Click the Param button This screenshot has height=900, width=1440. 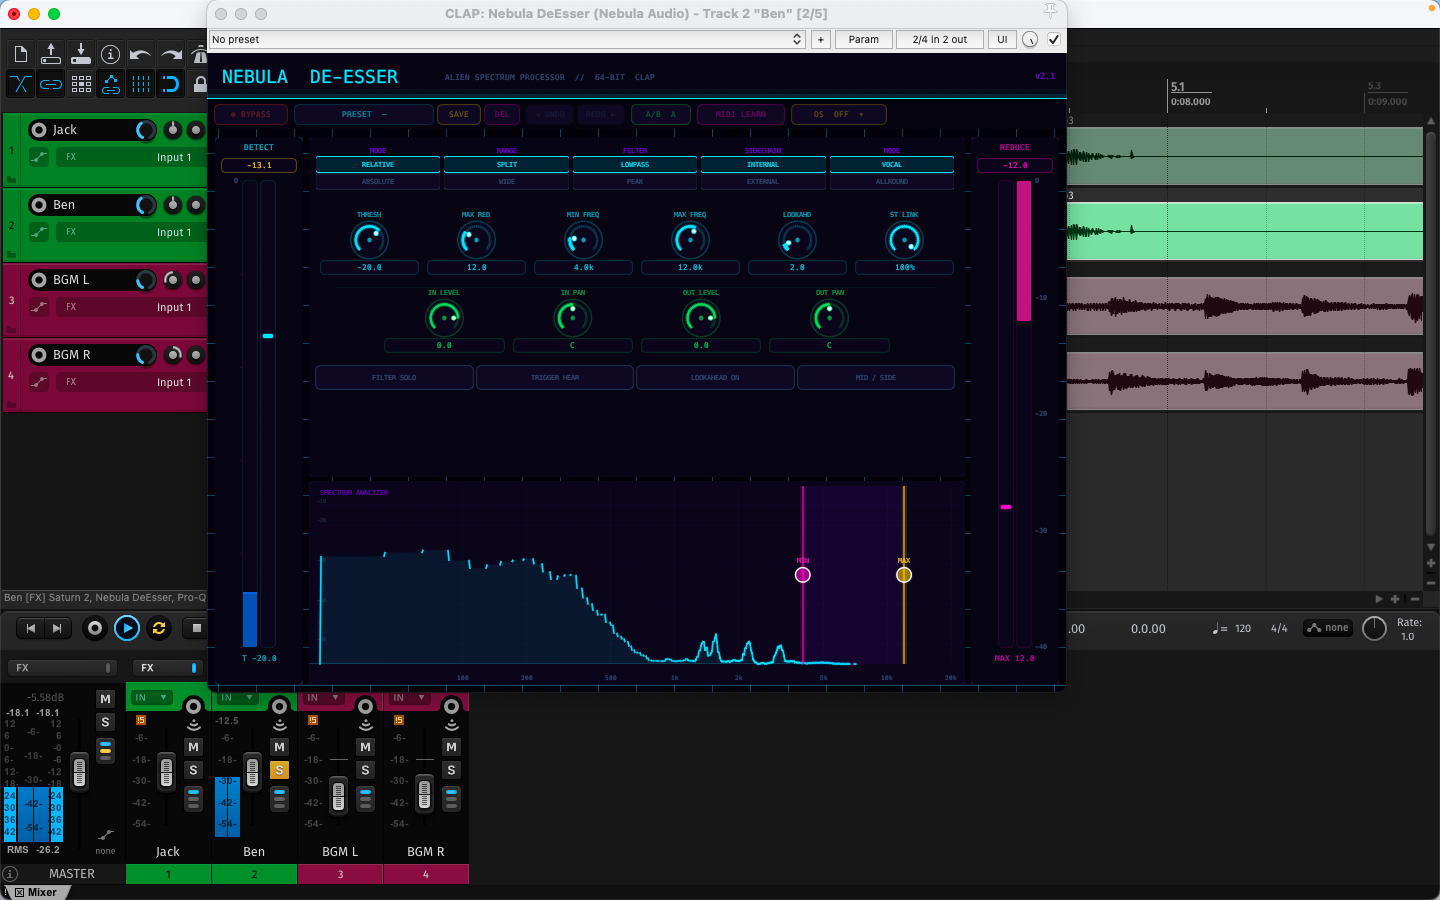click(x=863, y=40)
